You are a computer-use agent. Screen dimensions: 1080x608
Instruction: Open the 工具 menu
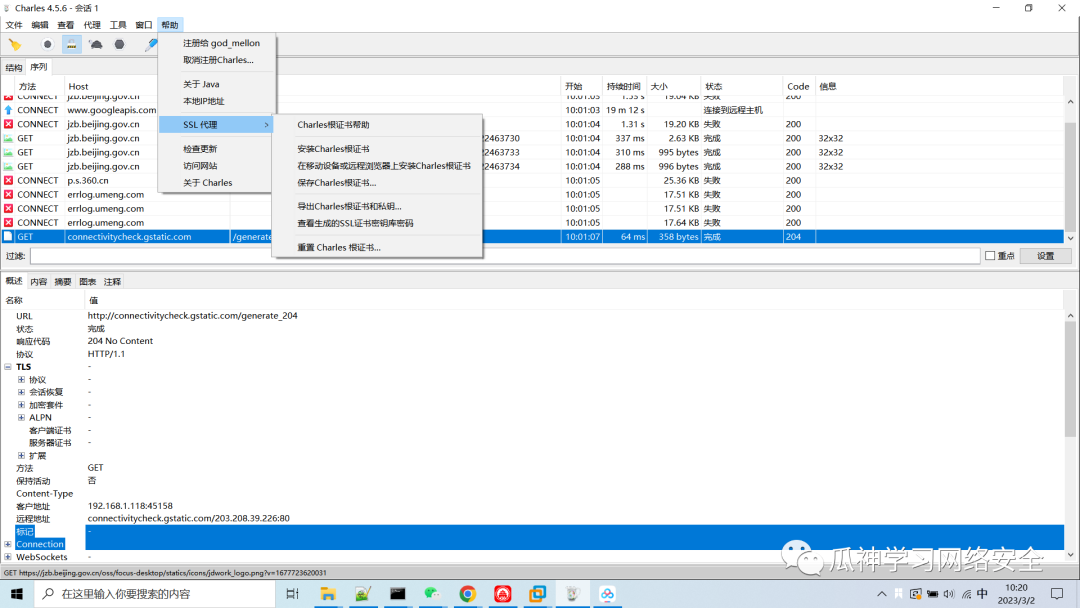(x=118, y=25)
